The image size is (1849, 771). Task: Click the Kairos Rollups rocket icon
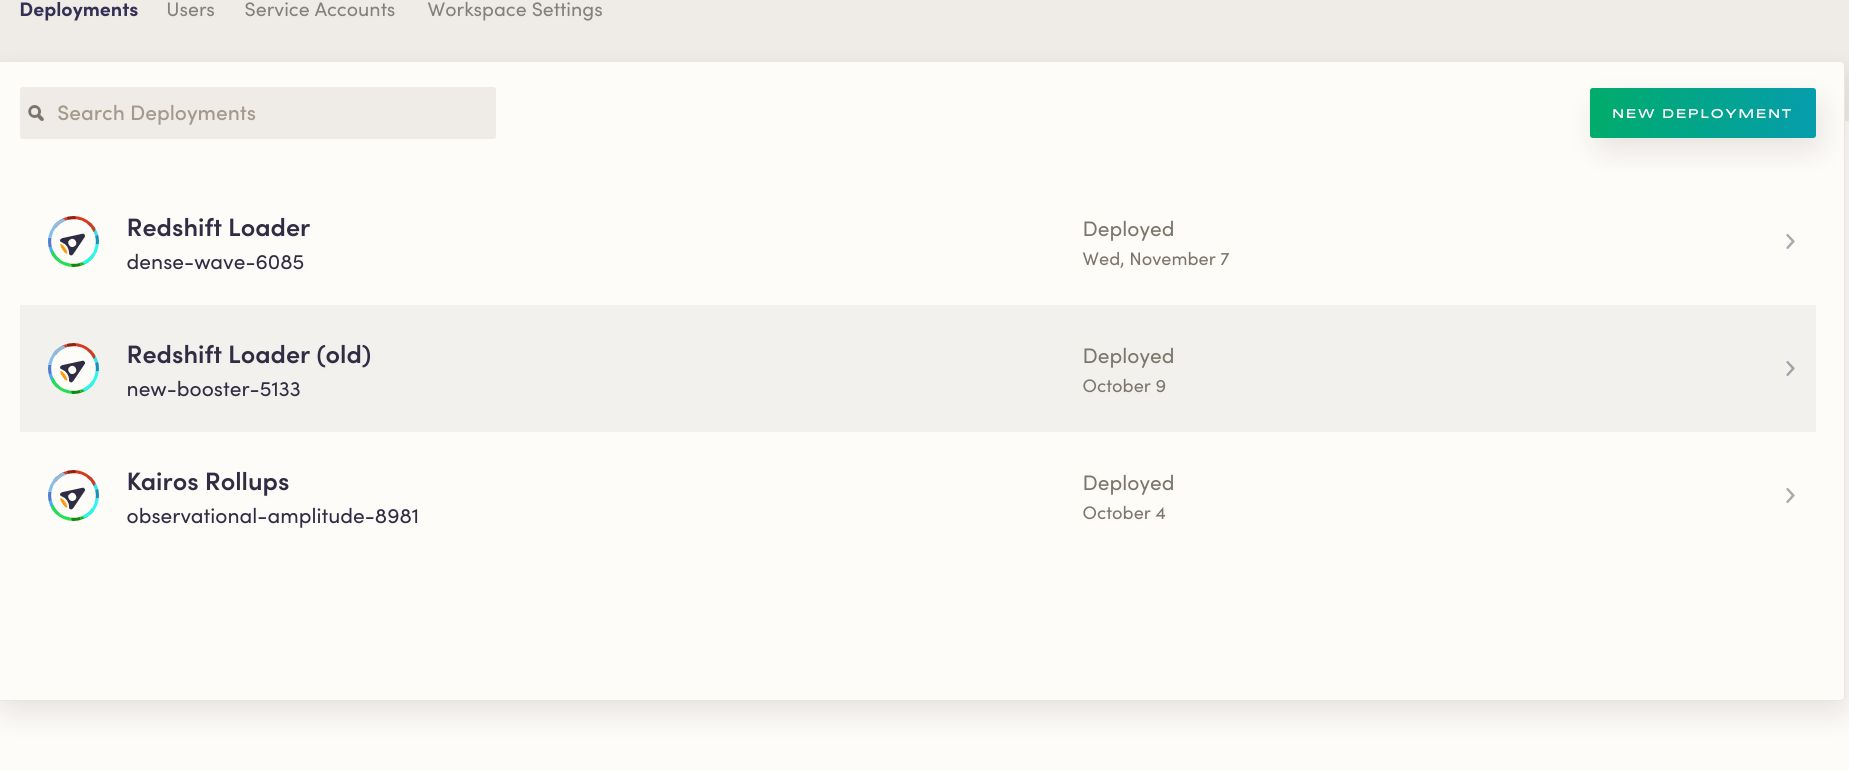(x=73, y=496)
